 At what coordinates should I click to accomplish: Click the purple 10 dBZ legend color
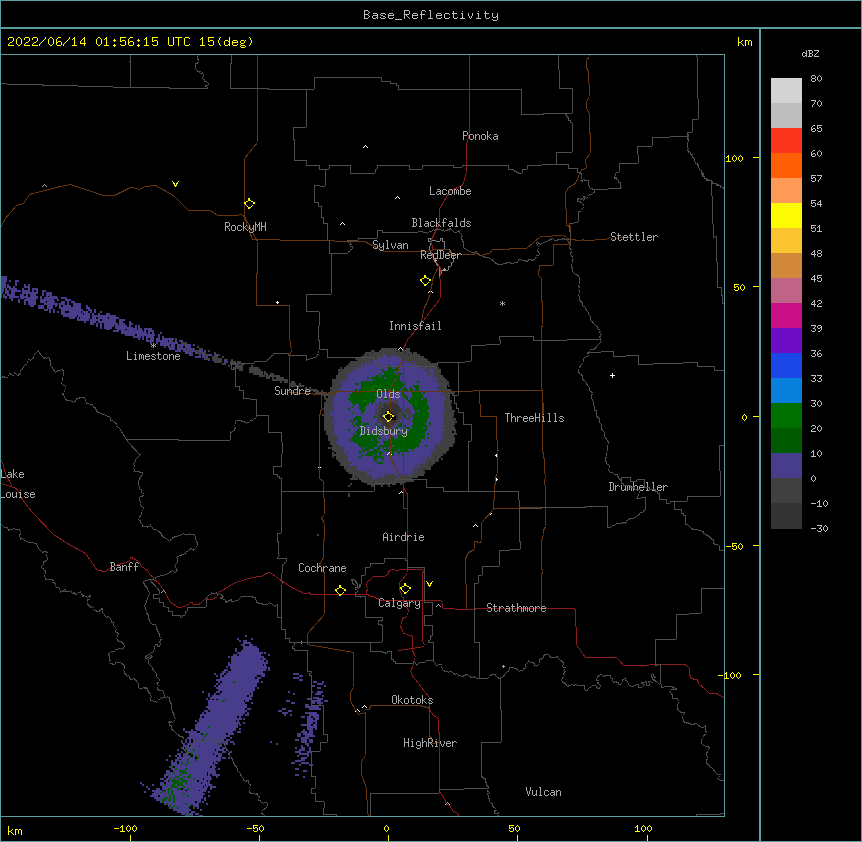tap(786, 466)
